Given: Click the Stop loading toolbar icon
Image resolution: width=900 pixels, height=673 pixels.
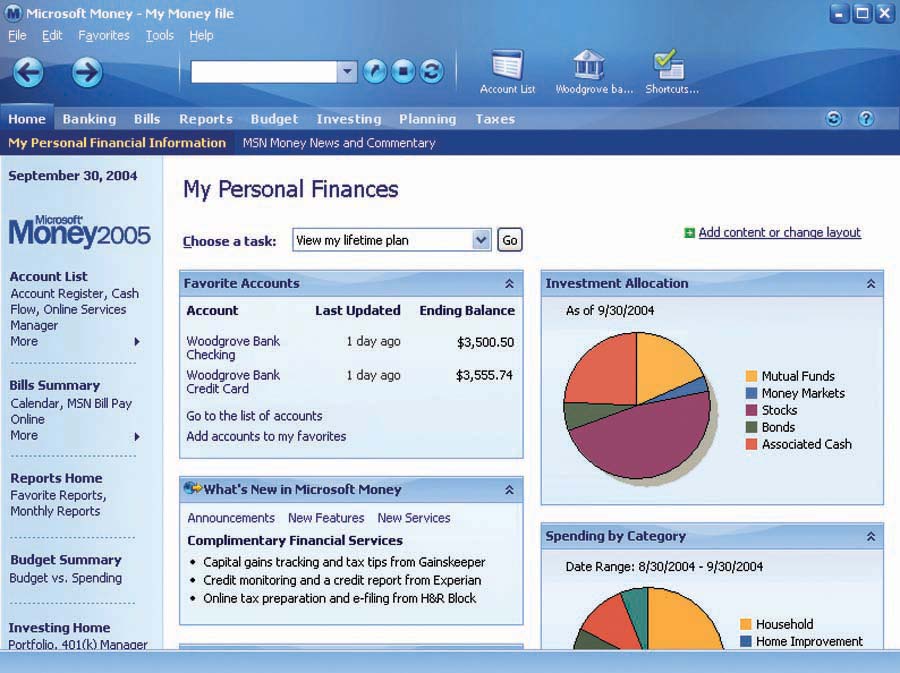Looking at the screenshot, I should [403, 71].
